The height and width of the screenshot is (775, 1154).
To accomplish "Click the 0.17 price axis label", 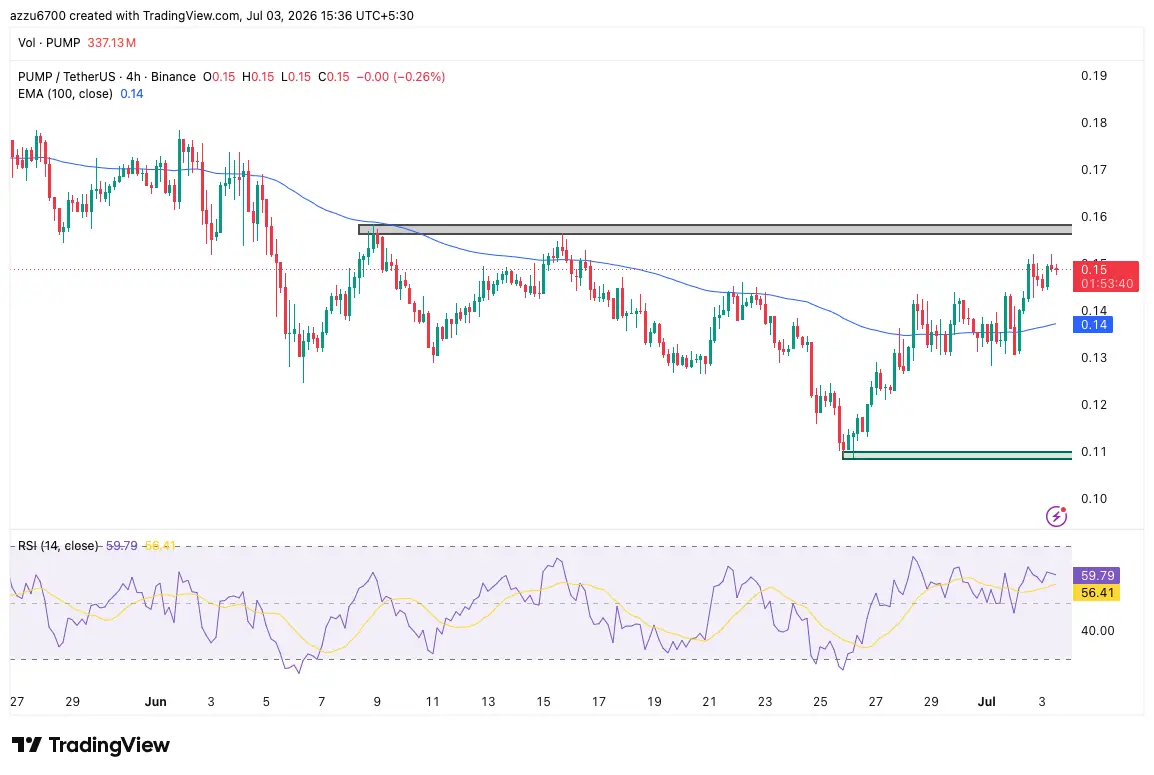I will click(x=1094, y=169).
